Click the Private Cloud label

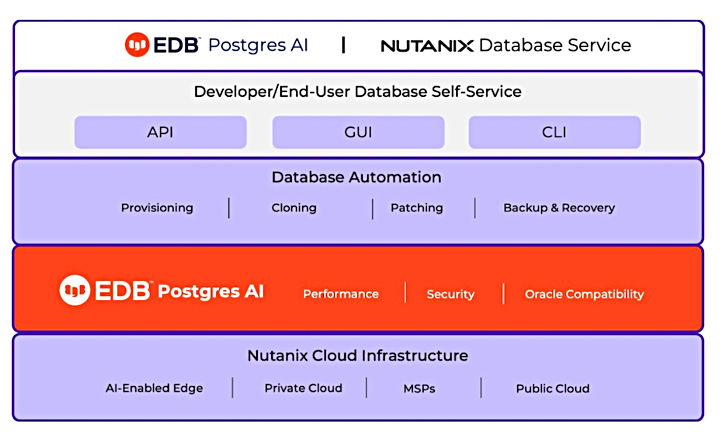click(x=303, y=388)
